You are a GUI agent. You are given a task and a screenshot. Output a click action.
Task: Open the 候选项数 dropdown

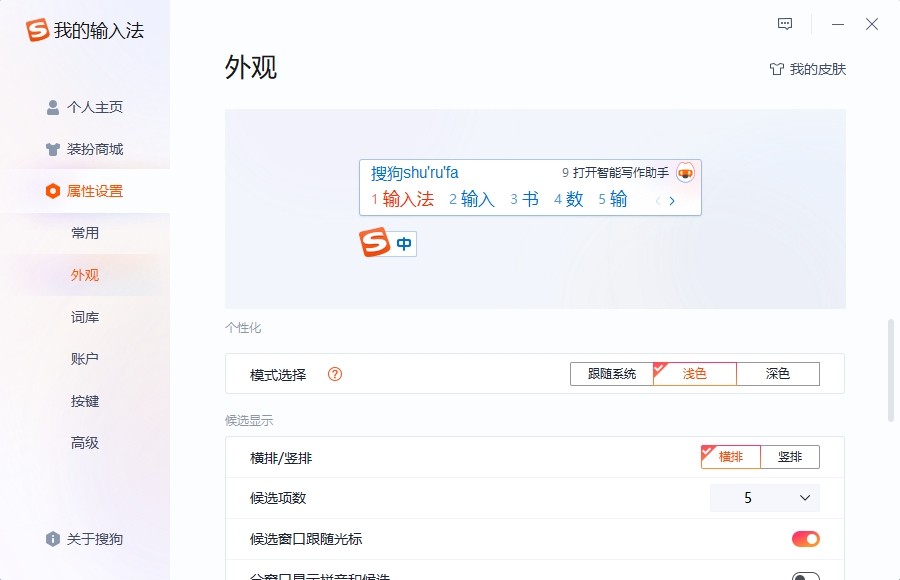pyautogui.click(x=765, y=497)
